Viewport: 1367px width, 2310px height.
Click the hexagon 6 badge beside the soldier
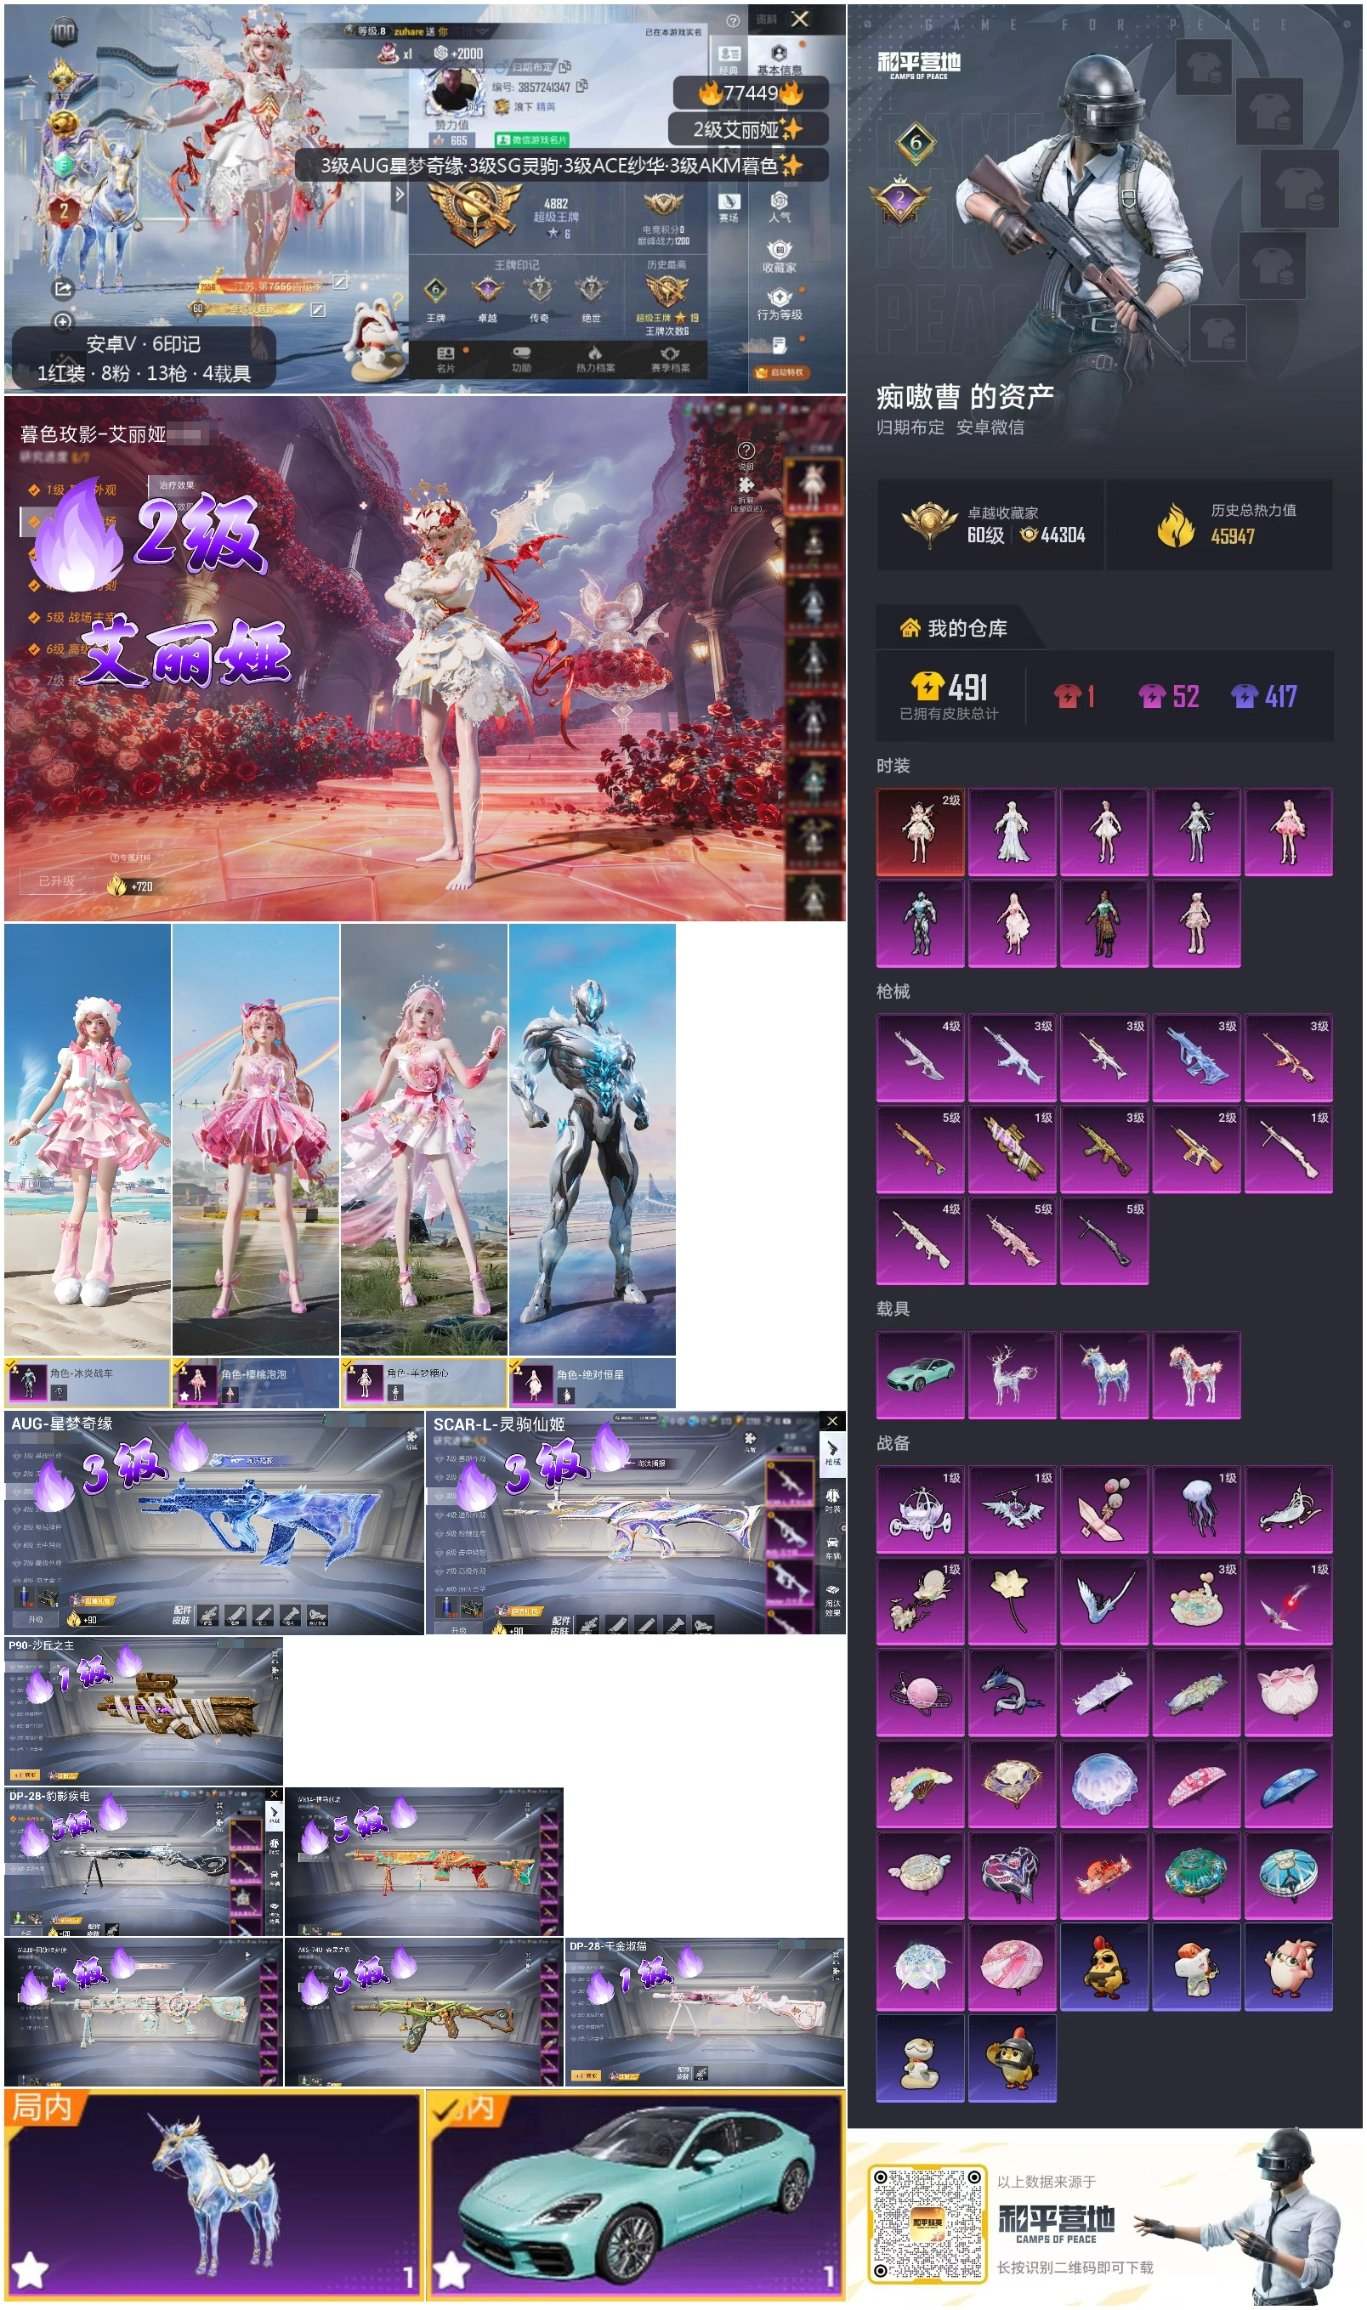(x=916, y=142)
